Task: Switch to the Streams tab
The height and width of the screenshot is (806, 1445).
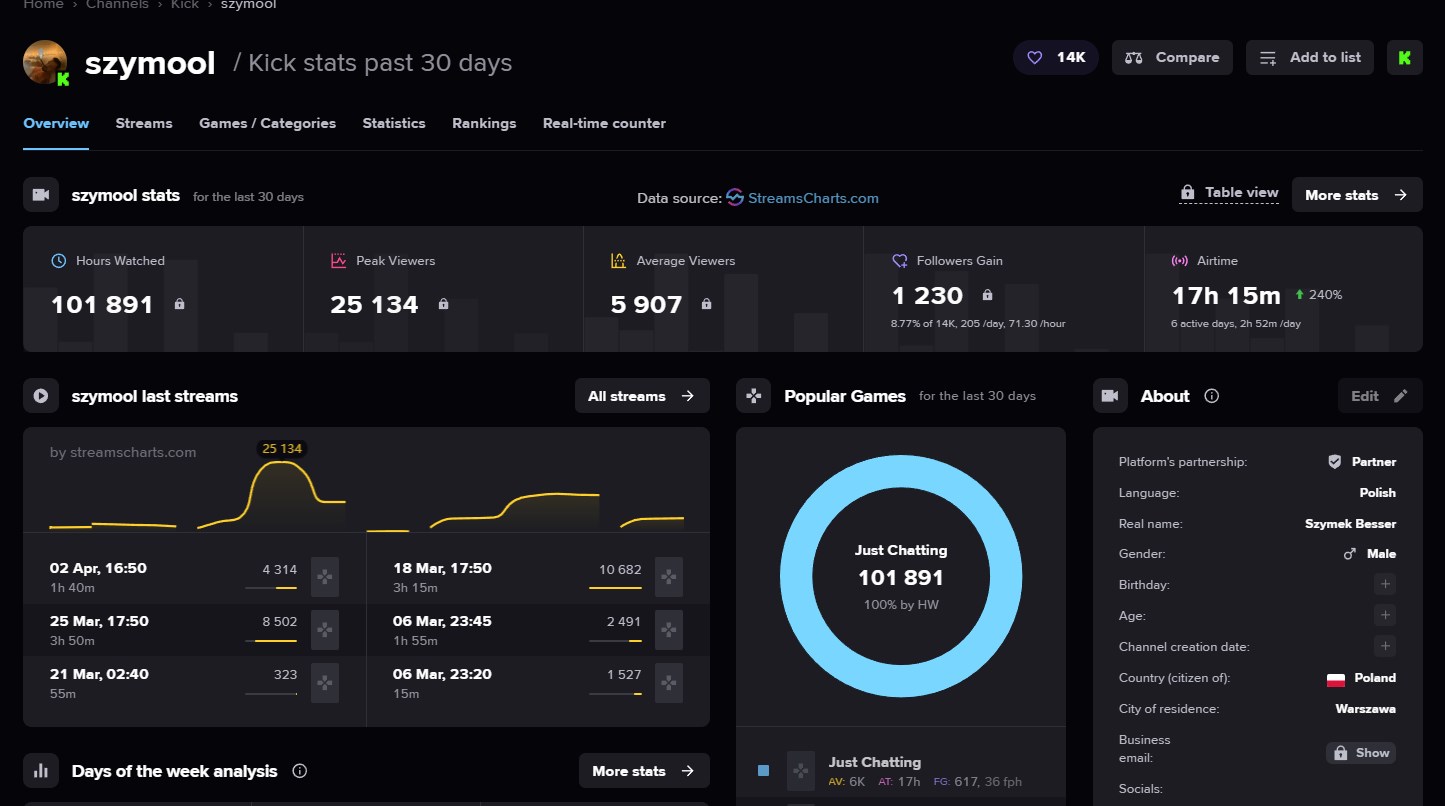Action: pyautogui.click(x=144, y=123)
